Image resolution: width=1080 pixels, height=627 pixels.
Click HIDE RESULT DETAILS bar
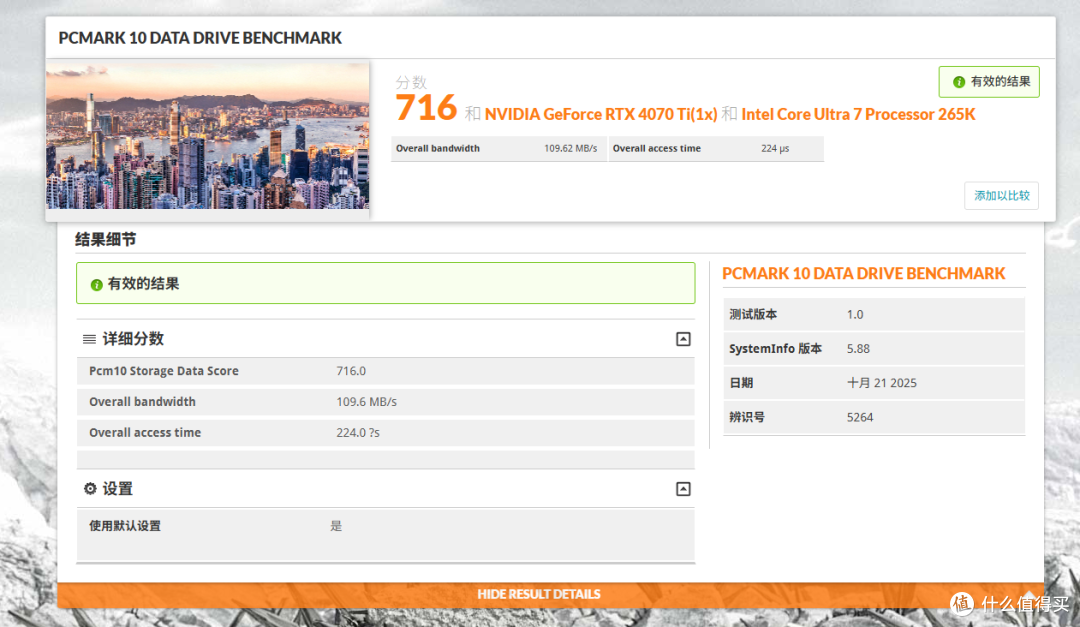550,595
